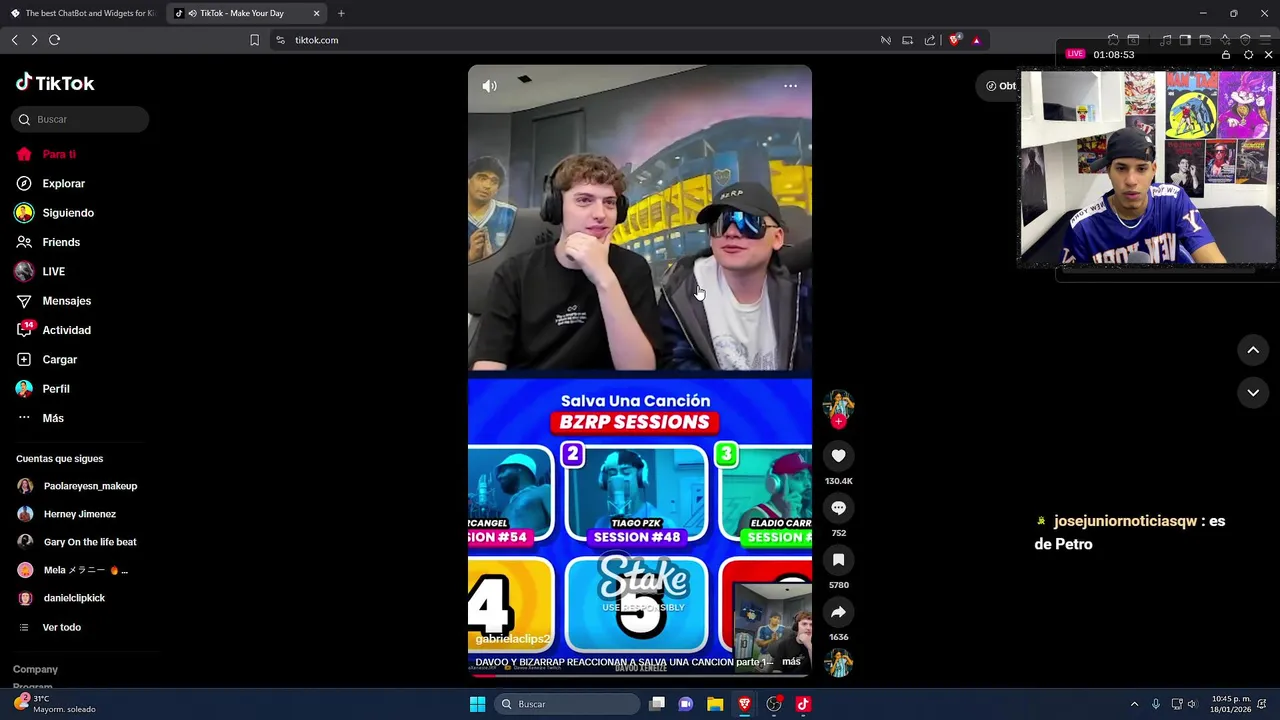
Task: Click the webcam preview thumbnail
Action: (x=1148, y=167)
